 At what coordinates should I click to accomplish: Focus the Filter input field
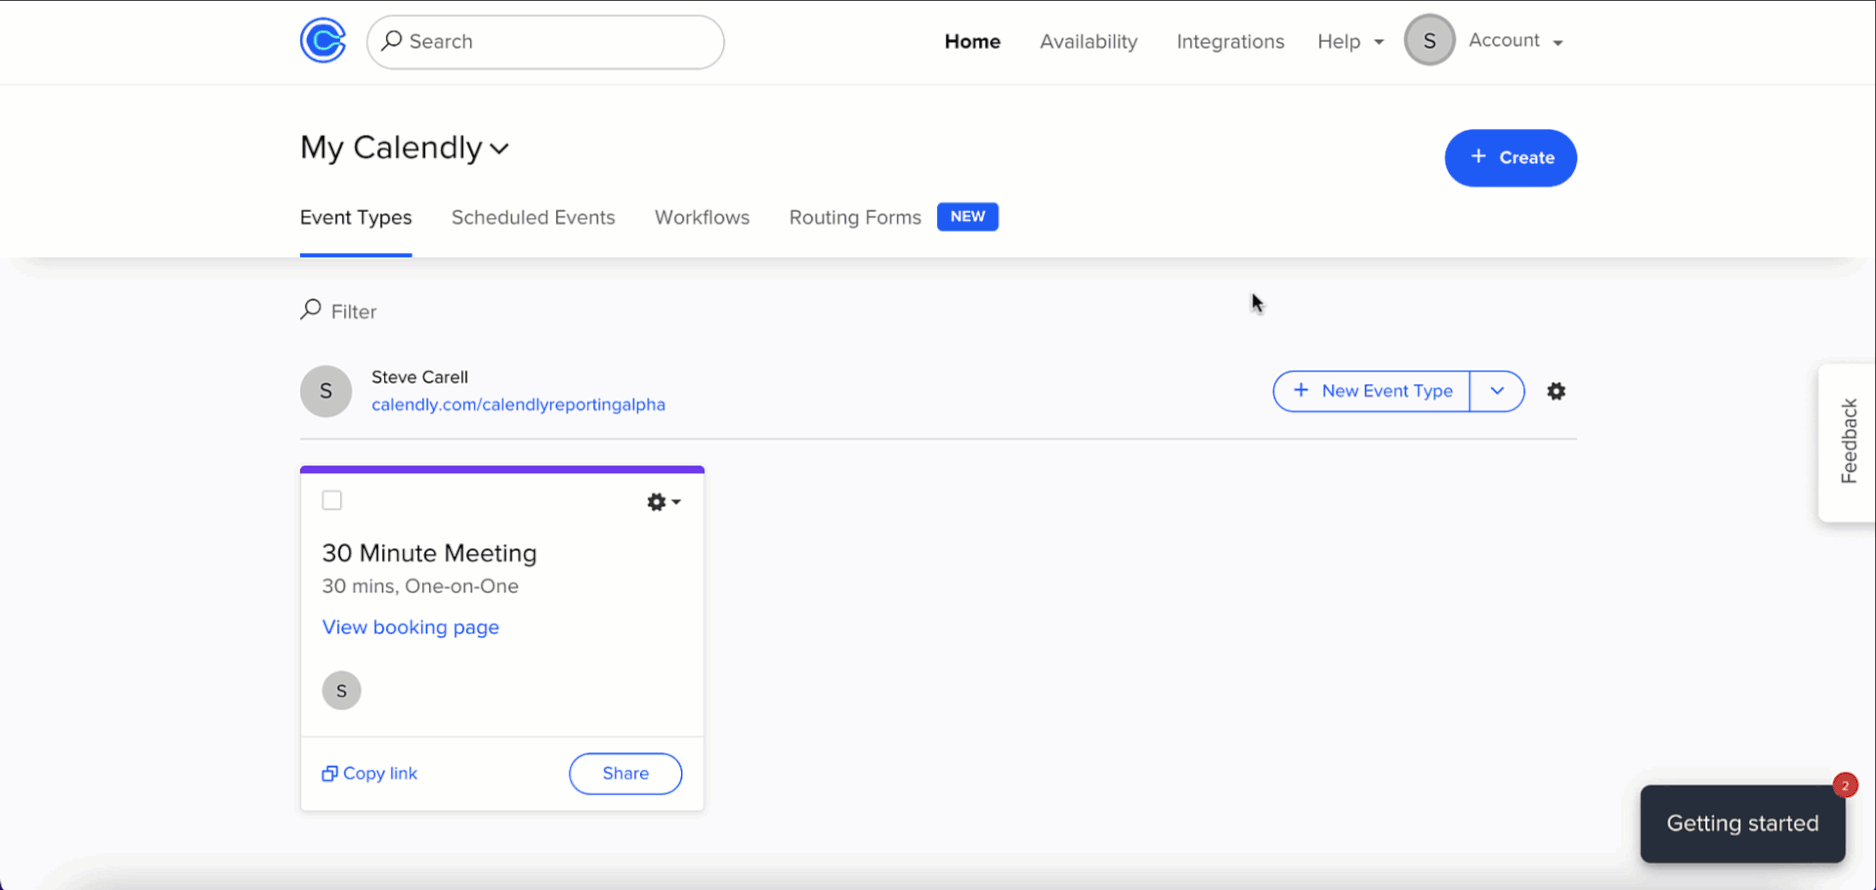pos(354,312)
